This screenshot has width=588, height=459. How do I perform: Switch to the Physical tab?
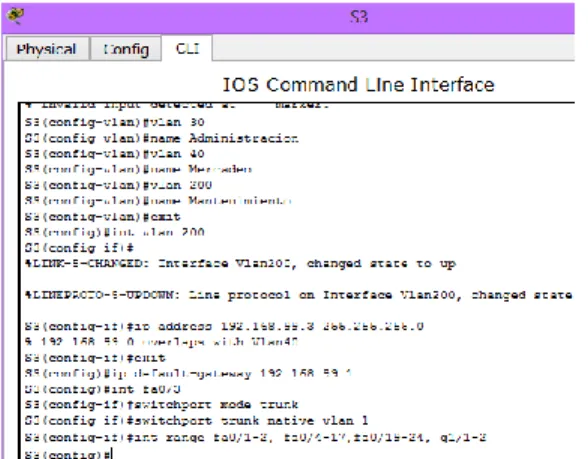click(x=47, y=49)
